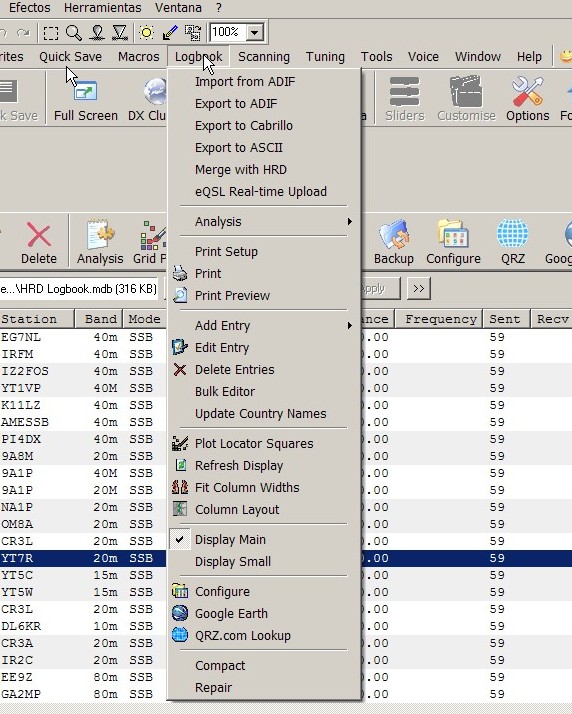Select Export to Cabrillo

point(264,126)
